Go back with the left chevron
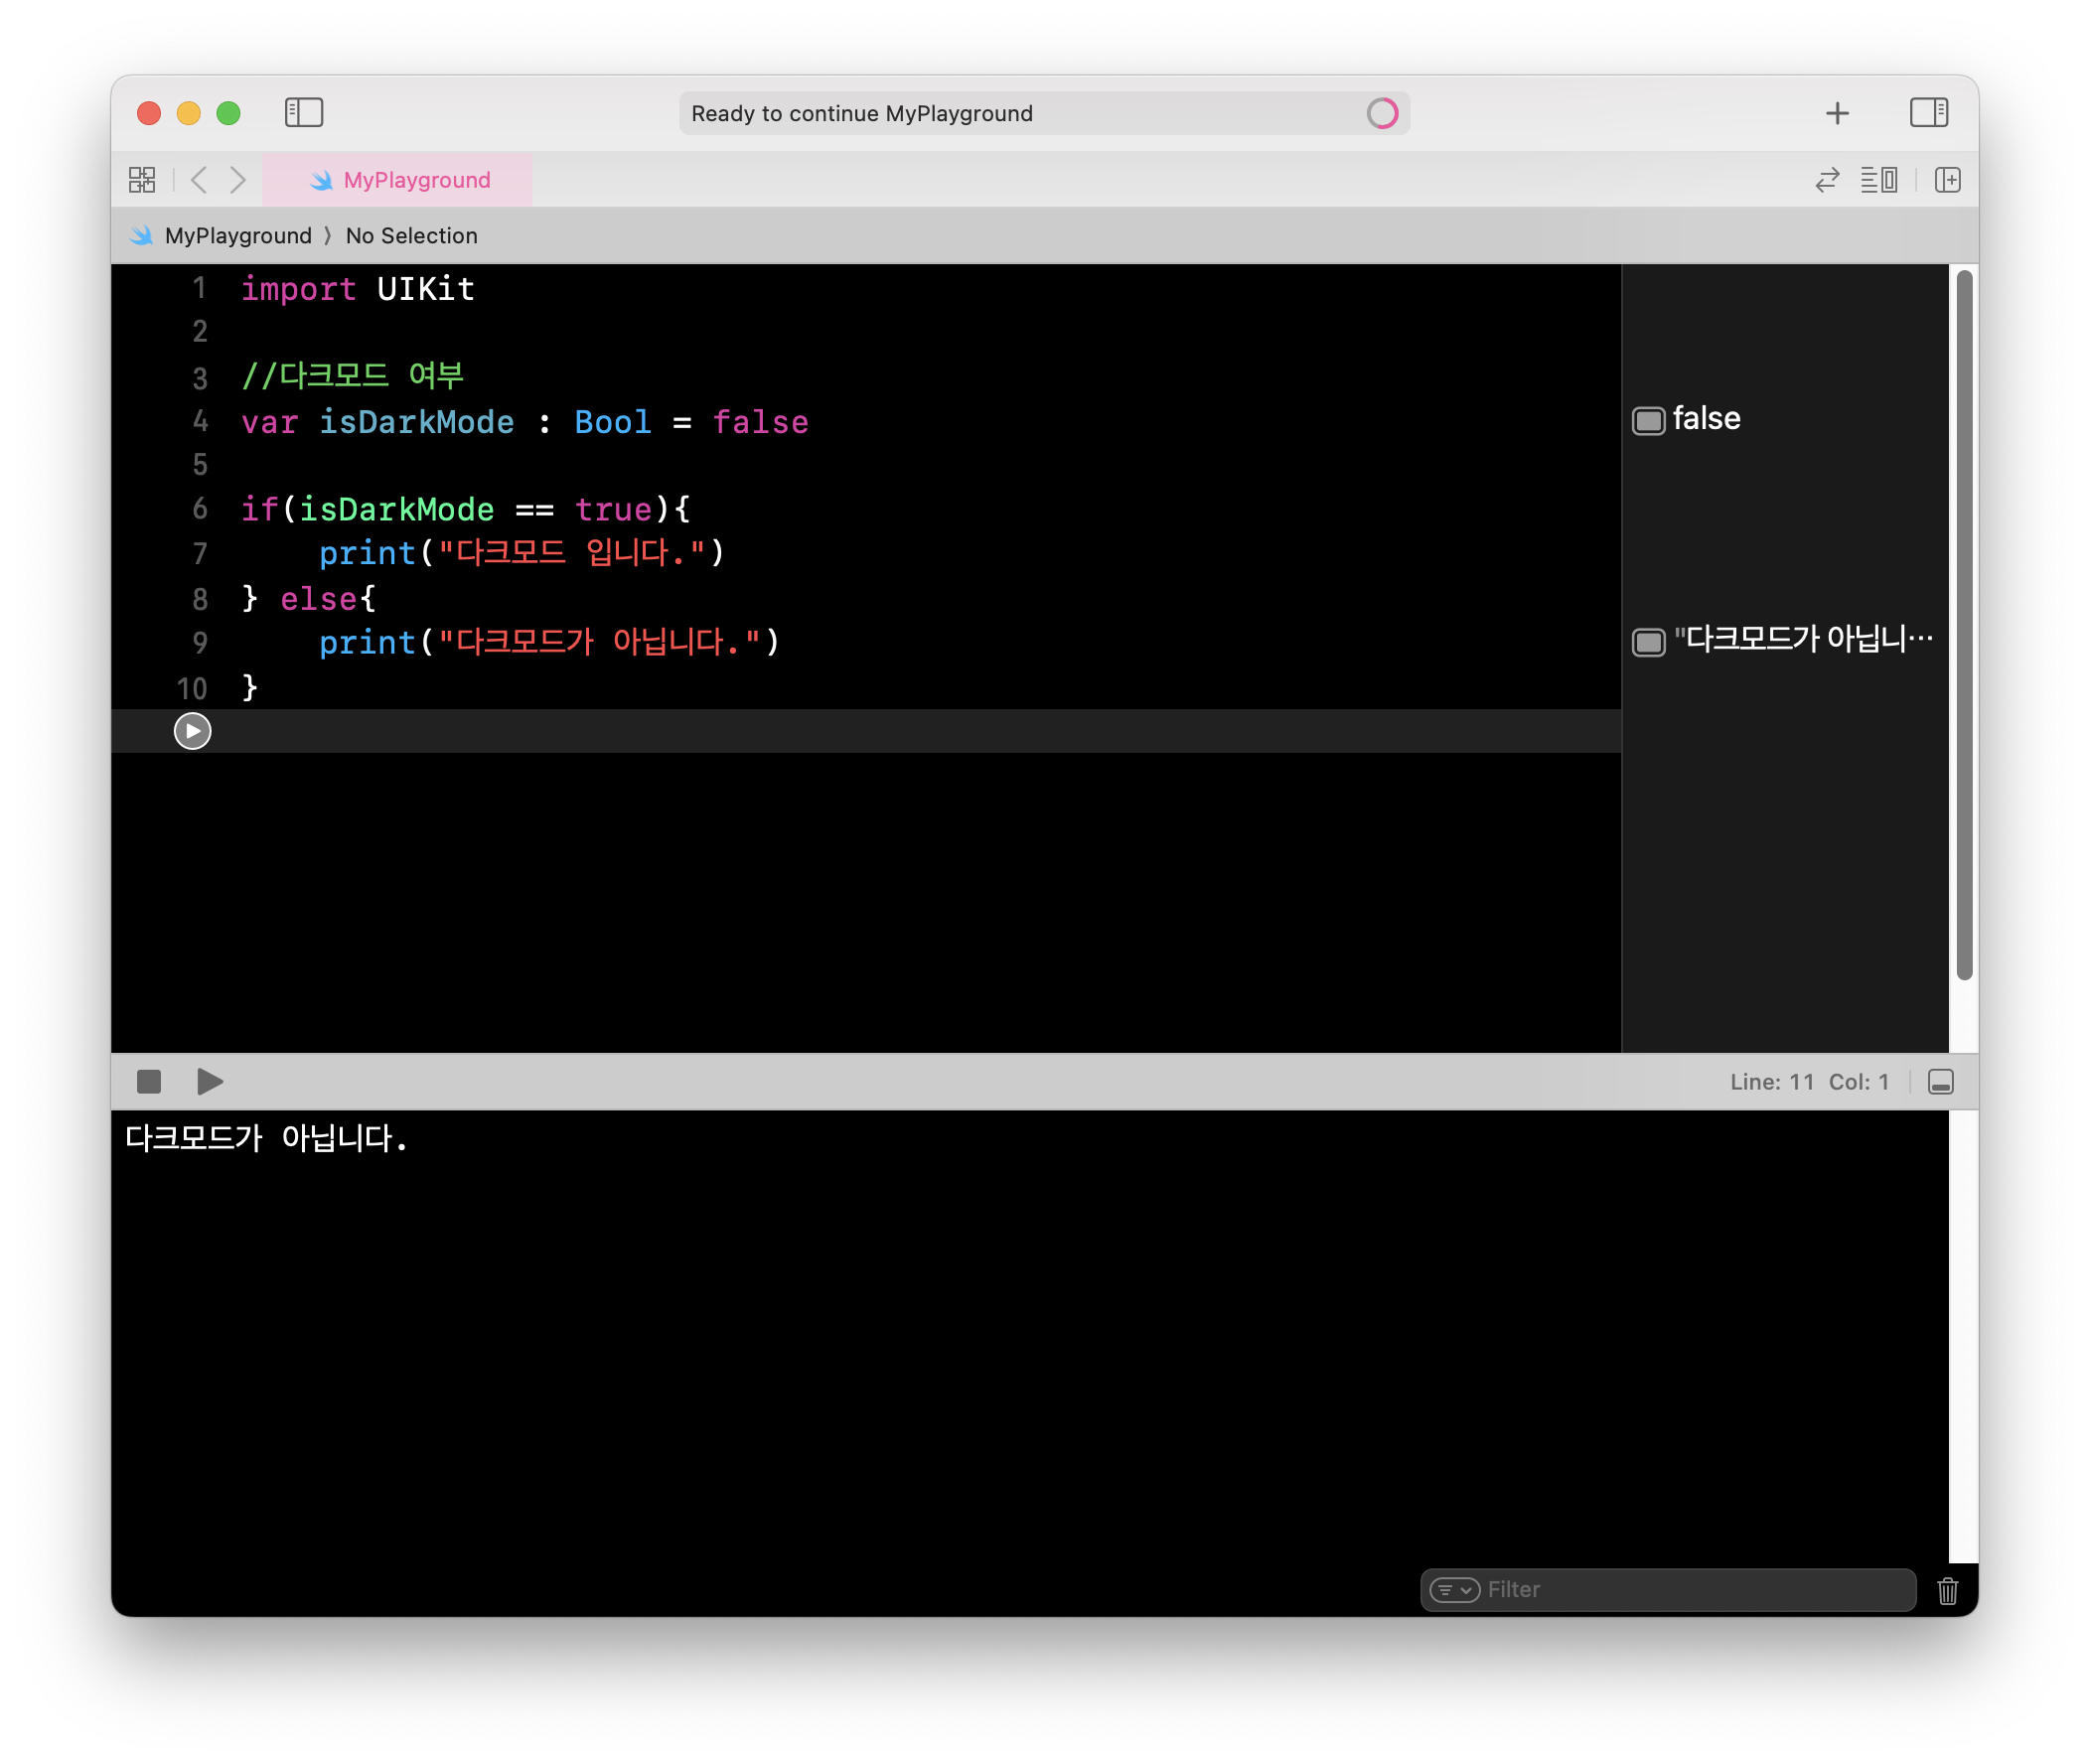The image size is (2090, 1764). click(x=199, y=180)
